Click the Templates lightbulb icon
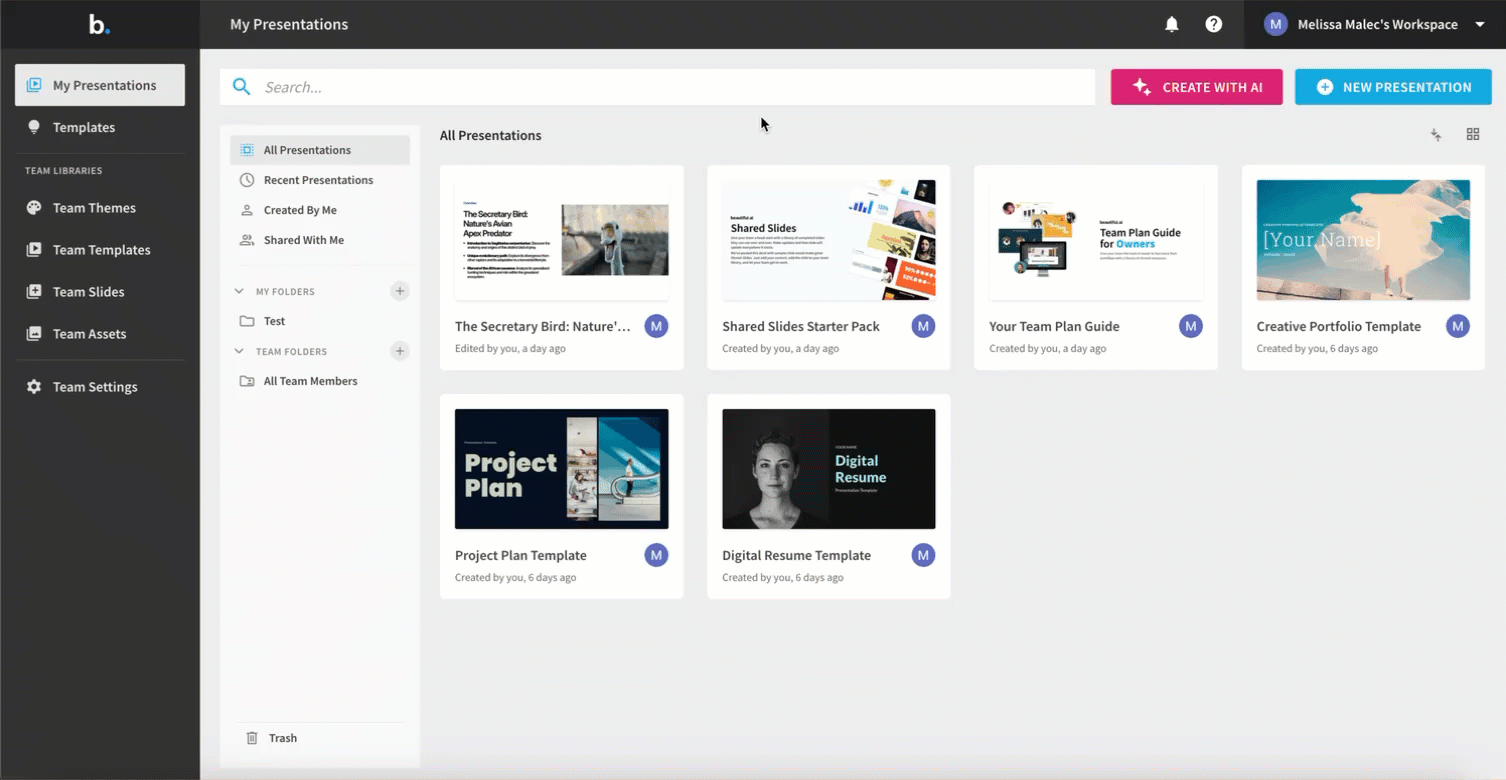The height and width of the screenshot is (780, 1506). point(34,127)
